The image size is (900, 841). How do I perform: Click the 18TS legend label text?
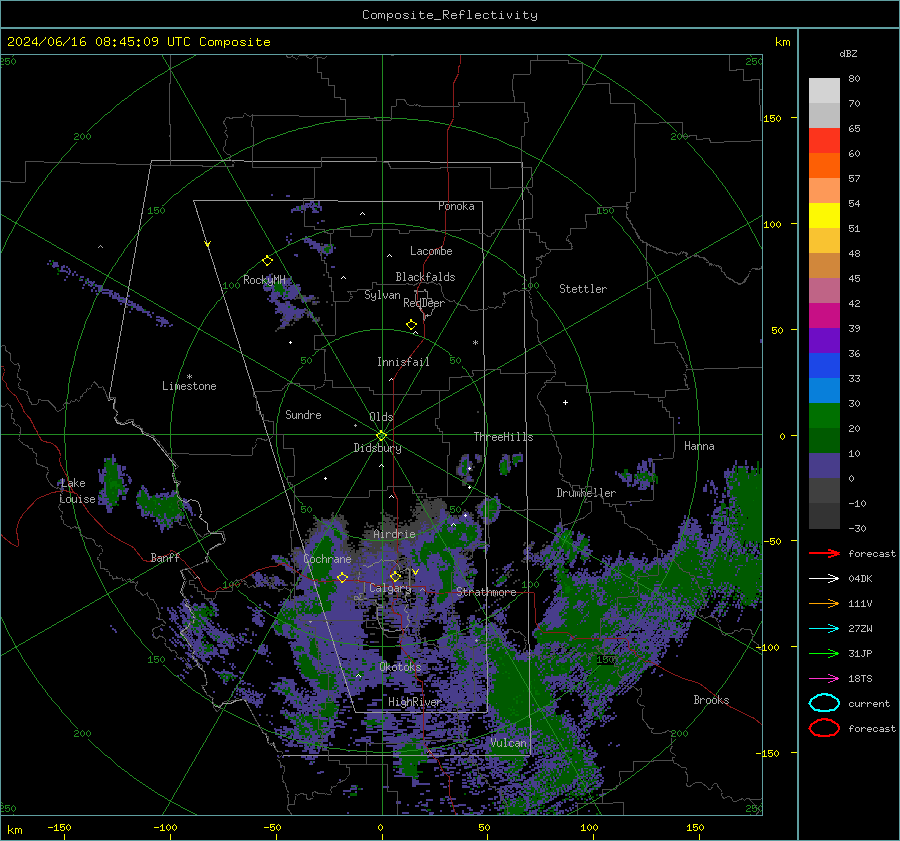coord(860,679)
